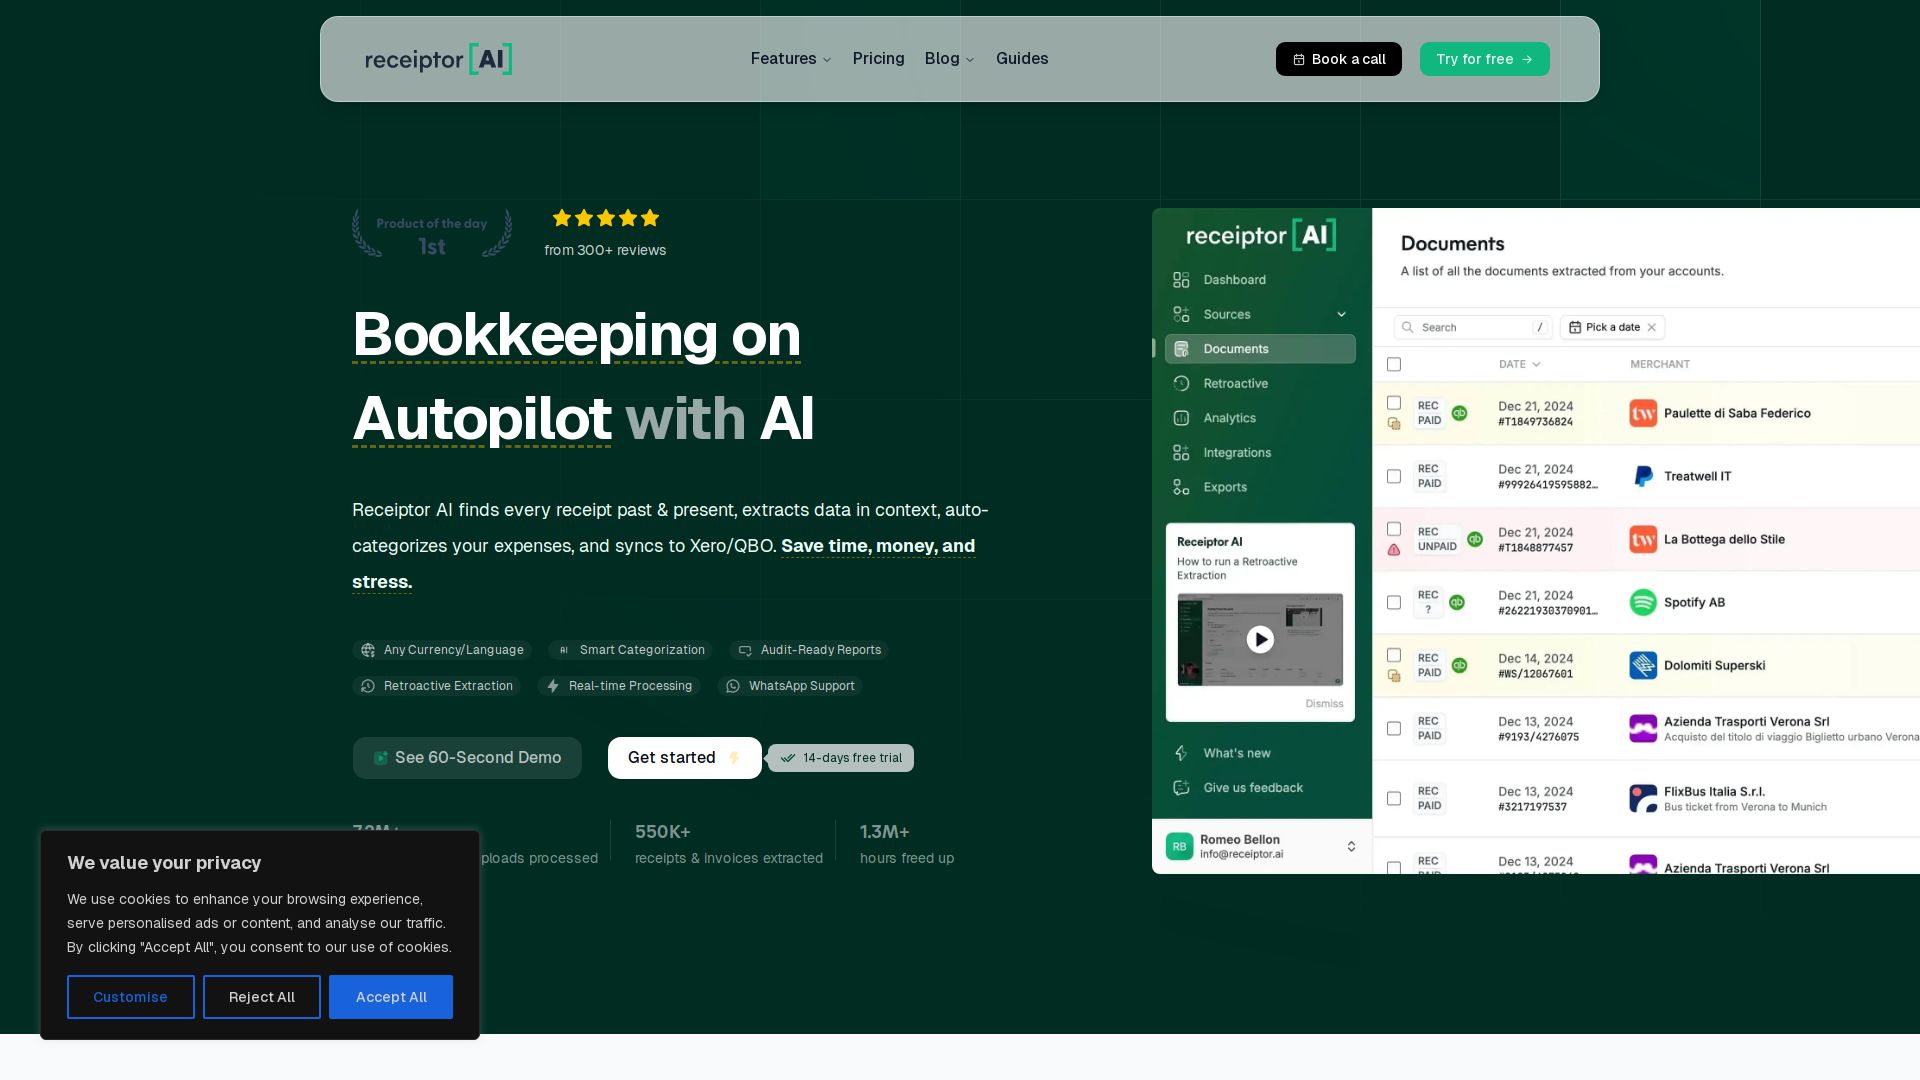The width and height of the screenshot is (1920, 1080).
Task: Click See 60-Second Demo
Action: [x=467, y=757]
